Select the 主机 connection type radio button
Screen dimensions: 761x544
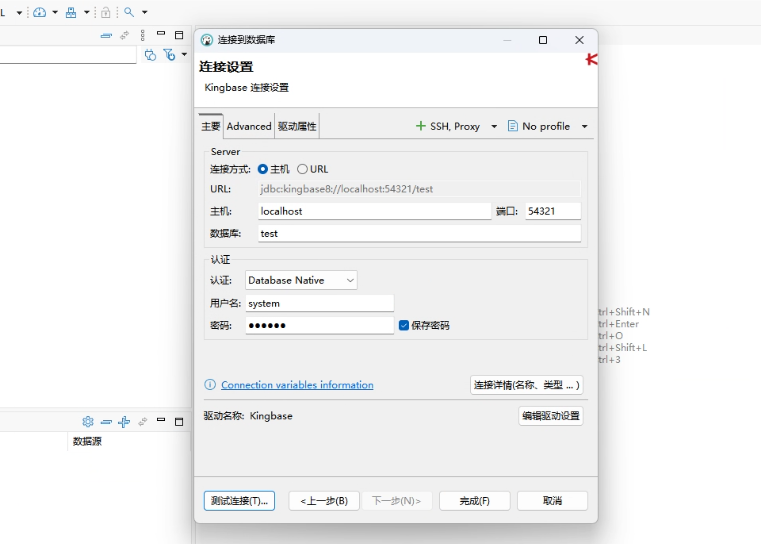click(x=263, y=169)
